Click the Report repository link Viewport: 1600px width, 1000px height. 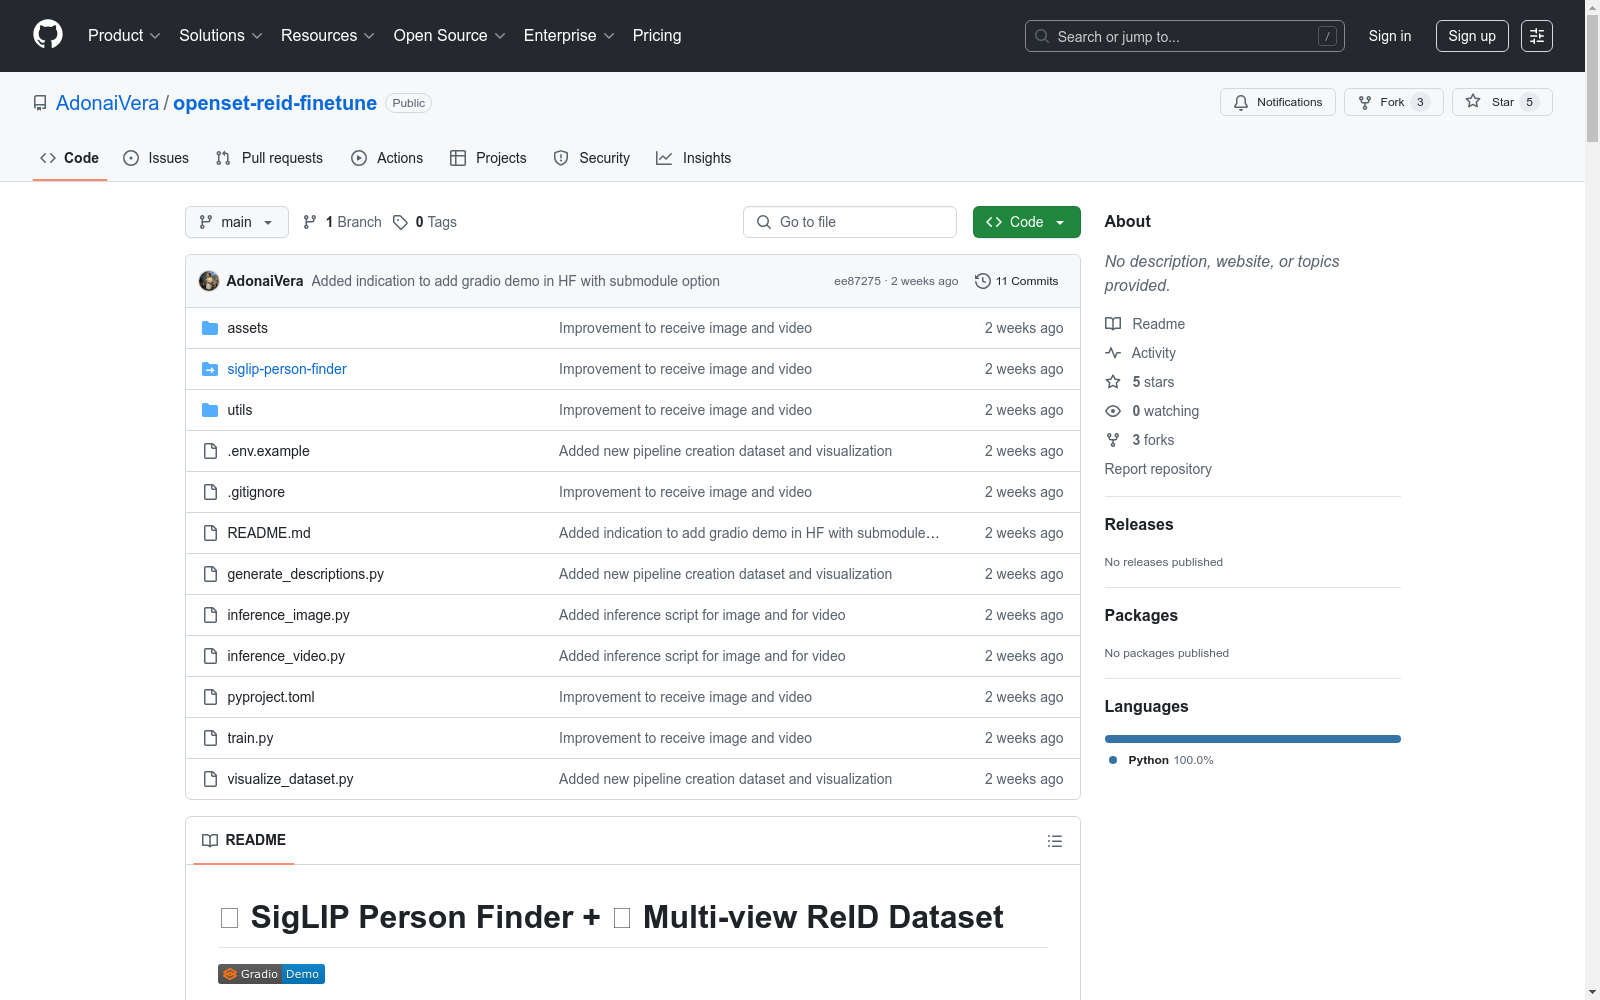tap(1158, 469)
